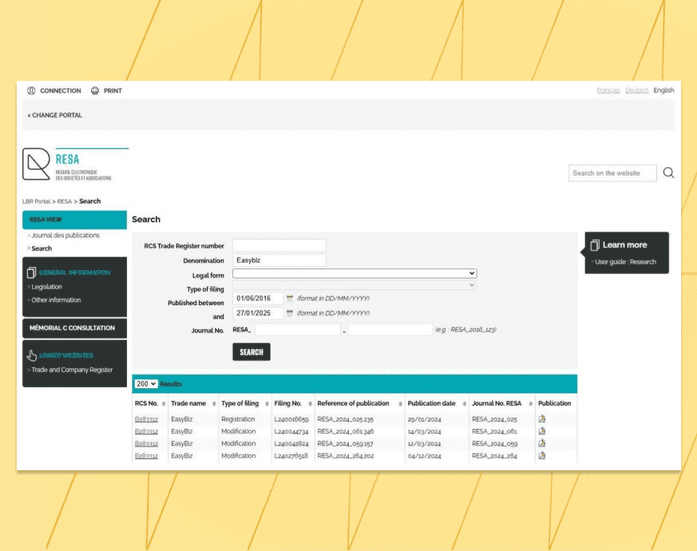Change the 200 results per page dropdown

click(x=146, y=384)
